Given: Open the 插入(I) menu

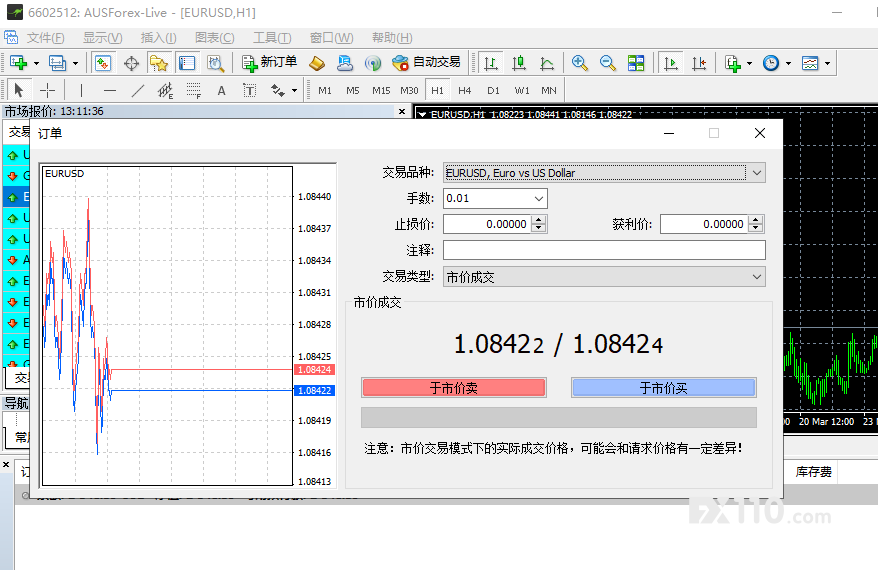Looking at the screenshot, I should [158, 38].
